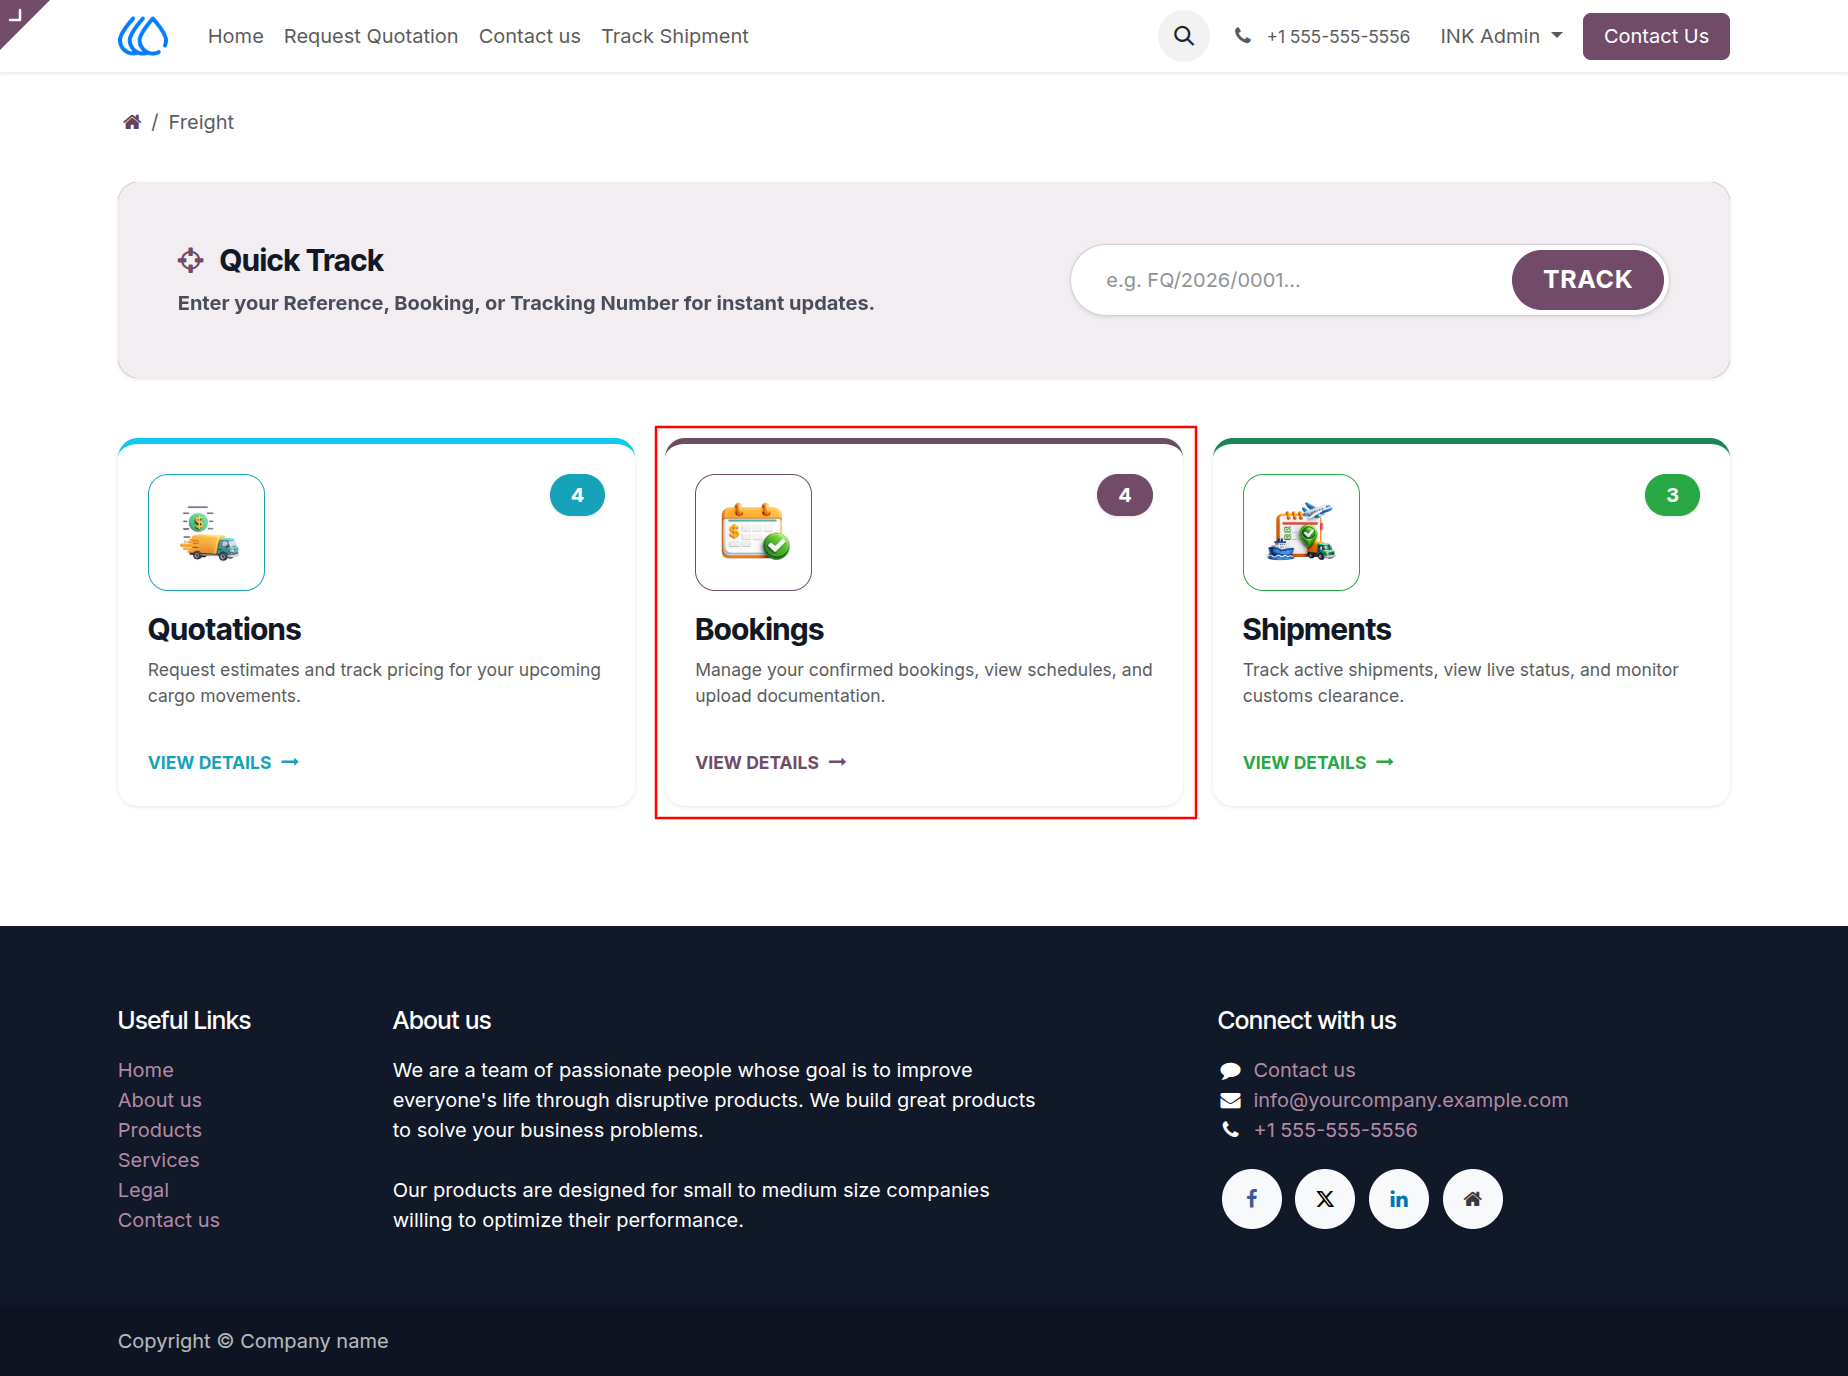Image resolution: width=1848 pixels, height=1376 pixels.
Task: Open the Contact us menu item in the navbar
Action: click(x=530, y=36)
